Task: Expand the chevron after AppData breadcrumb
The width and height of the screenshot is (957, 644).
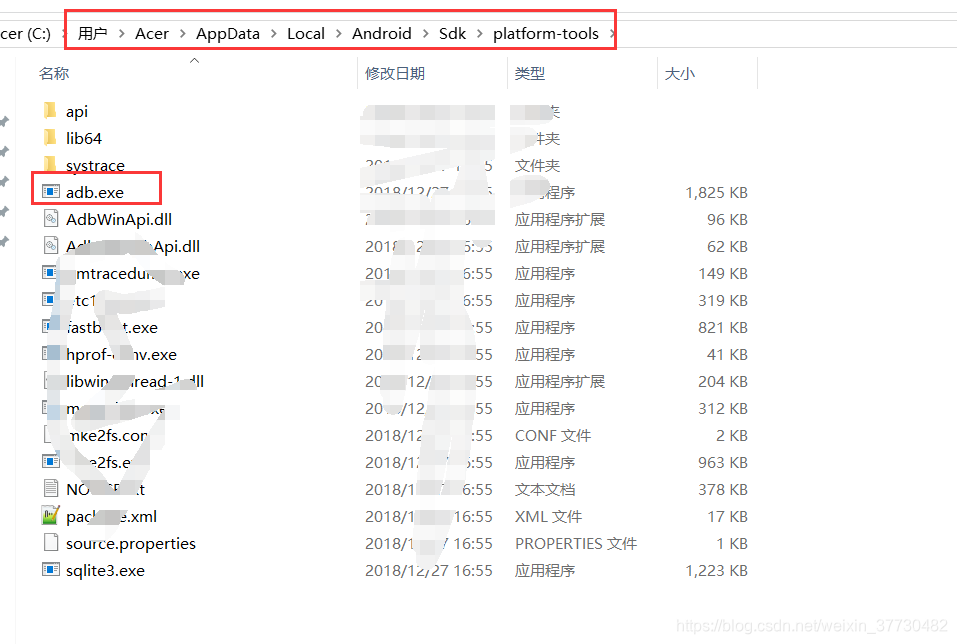Action: click(x=273, y=34)
